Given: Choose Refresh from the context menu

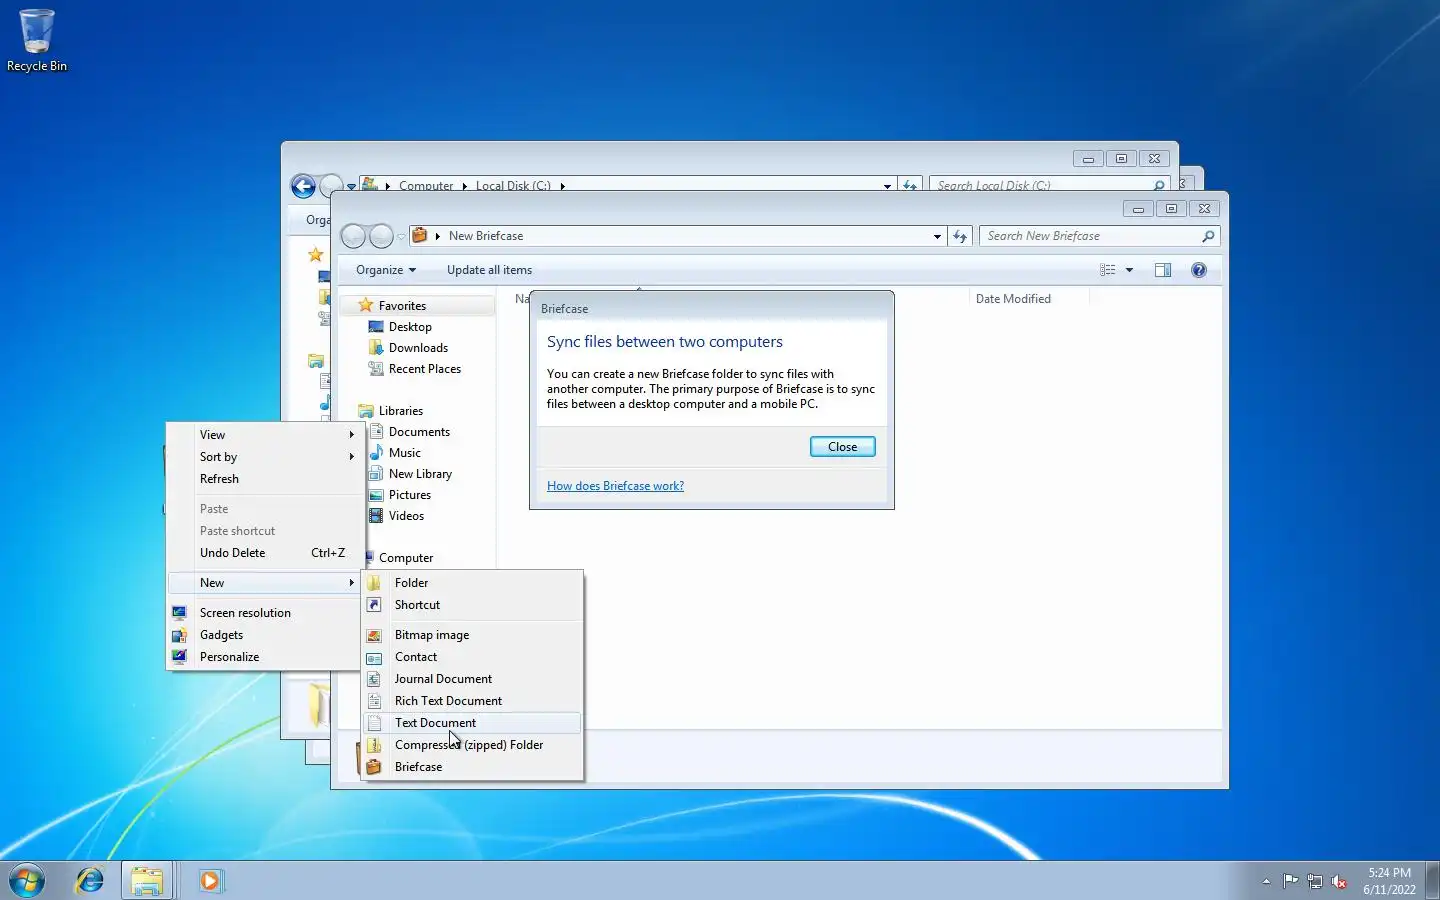Looking at the screenshot, I should point(264,479).
